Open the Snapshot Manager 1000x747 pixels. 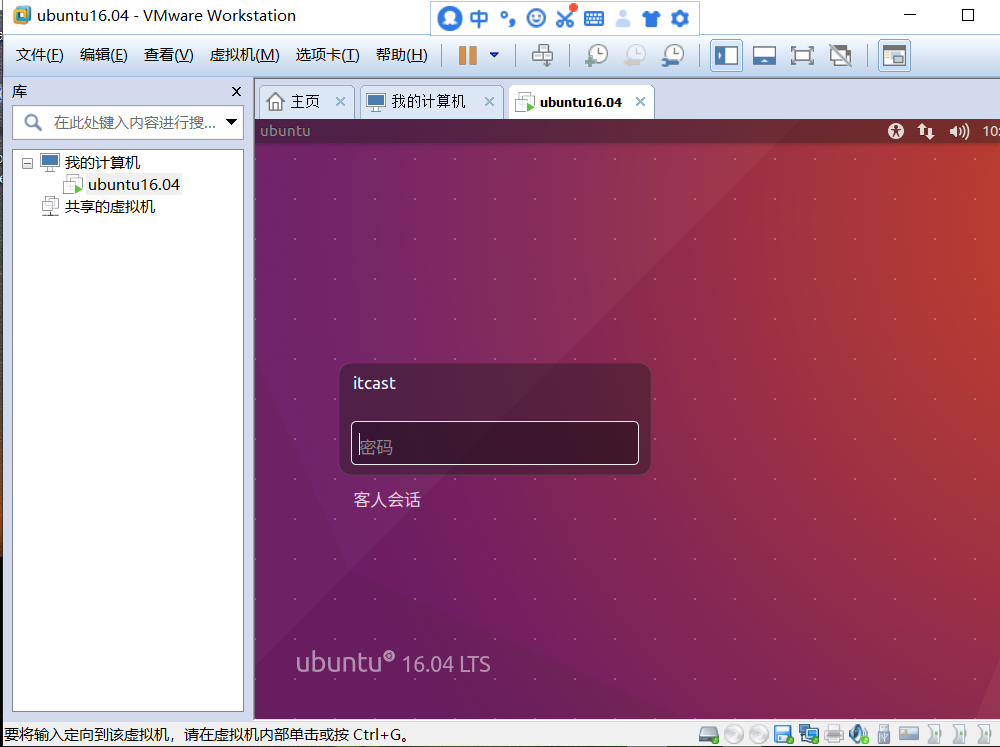point(671,56)
